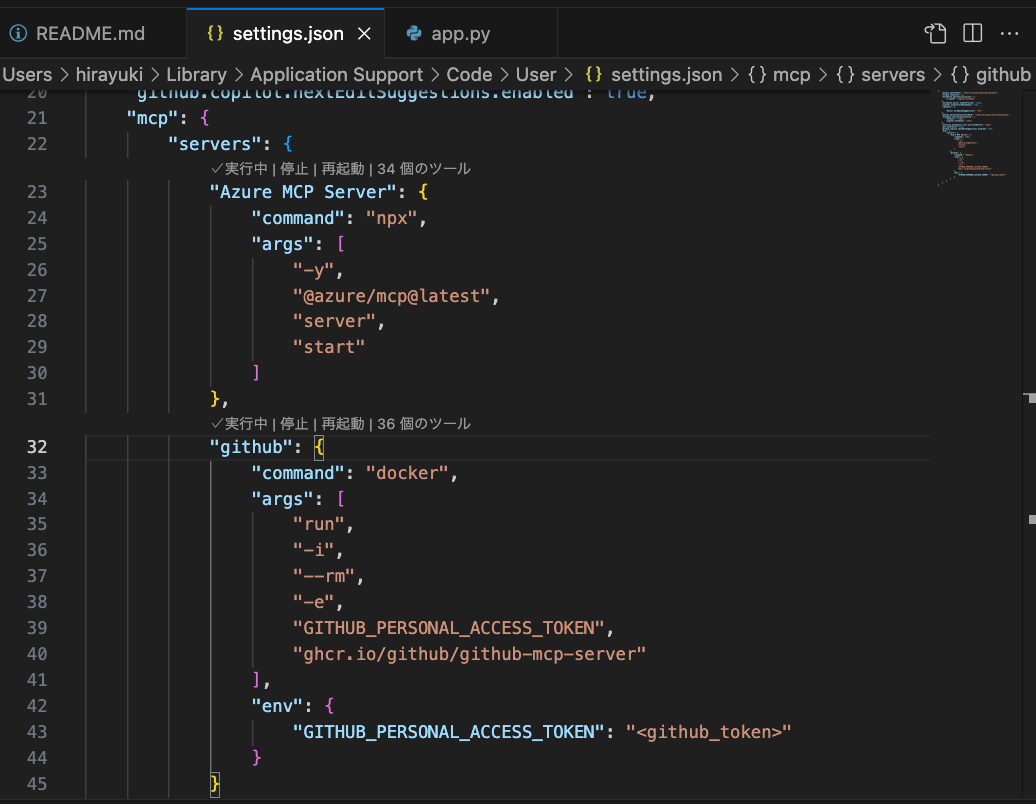
Task: Click "GITHUB_PERSONAL_ACCESS_TOKEN" string on line 39
Action: coord(449,628)
